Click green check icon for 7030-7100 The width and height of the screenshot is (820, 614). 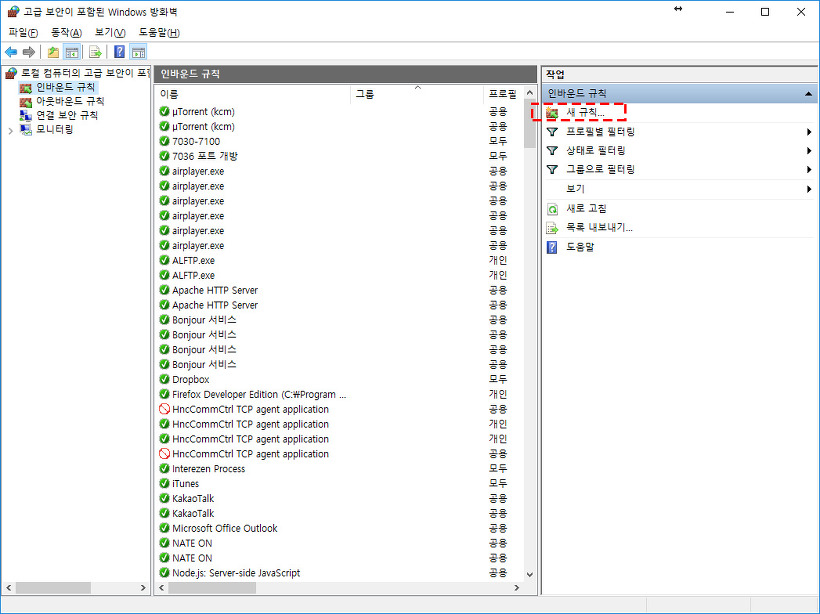coord(164,141)
